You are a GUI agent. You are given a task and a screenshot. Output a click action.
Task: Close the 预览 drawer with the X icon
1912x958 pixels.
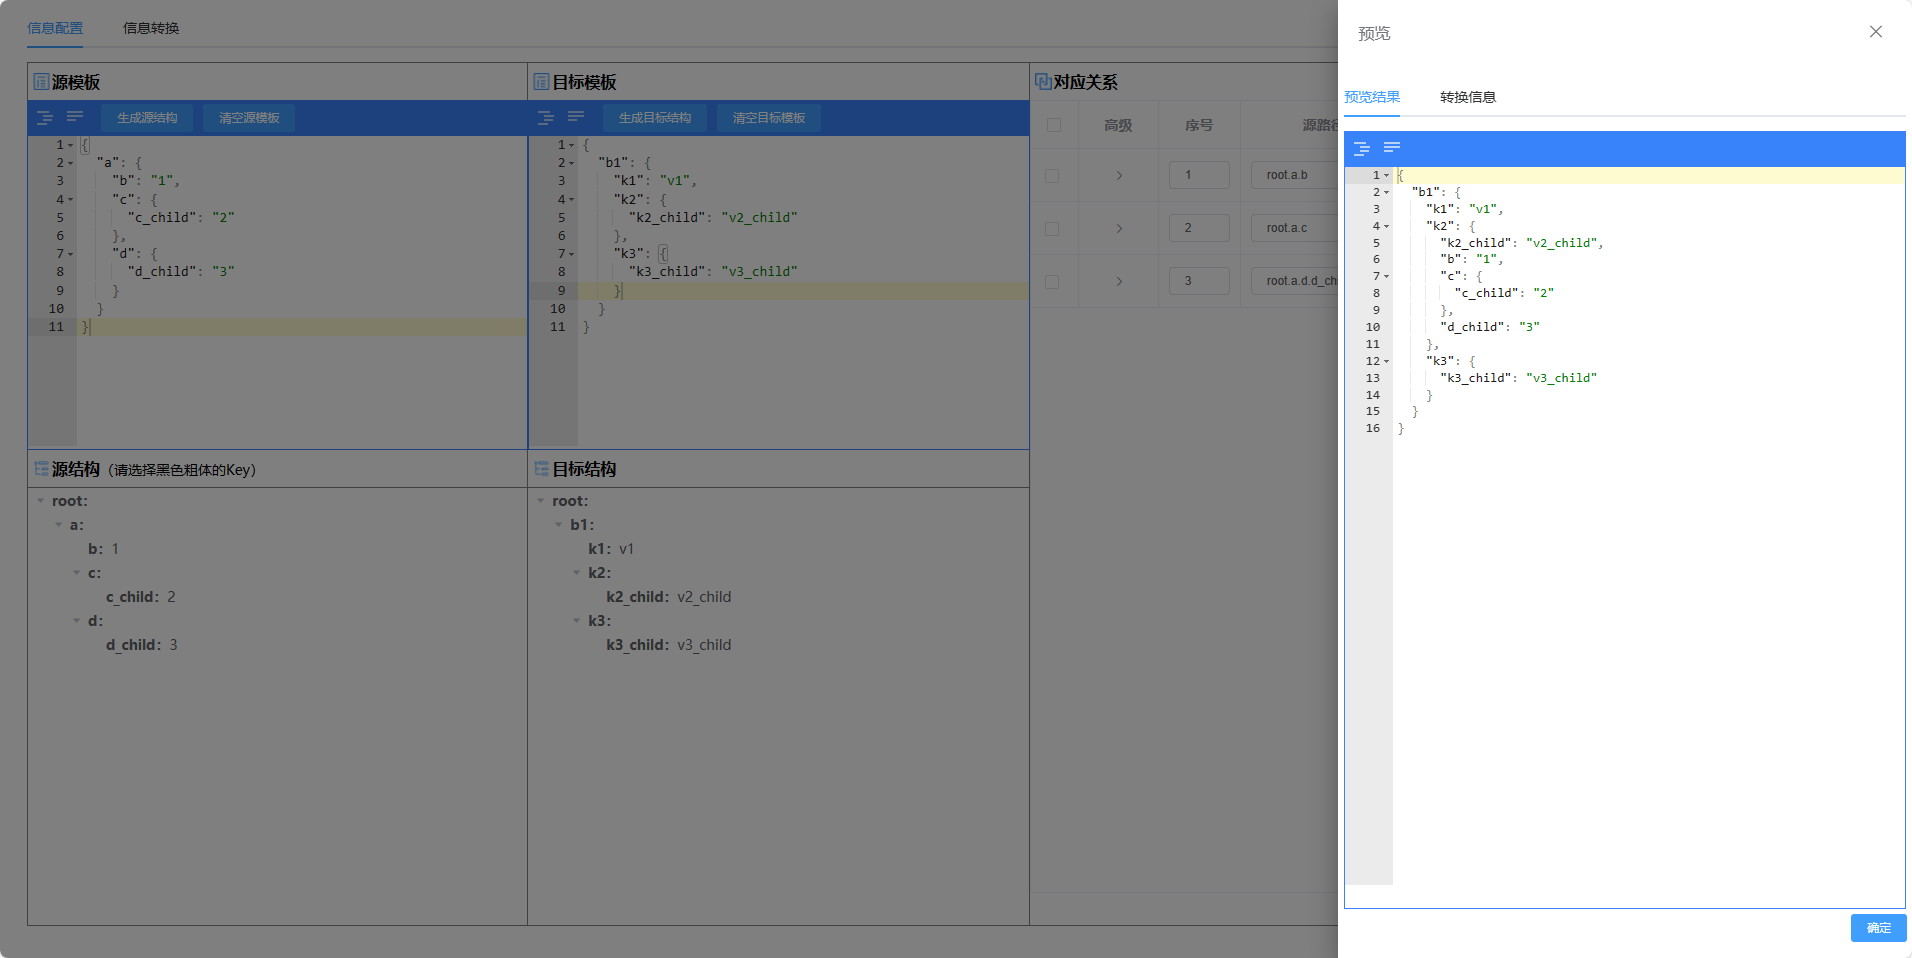1875,32
